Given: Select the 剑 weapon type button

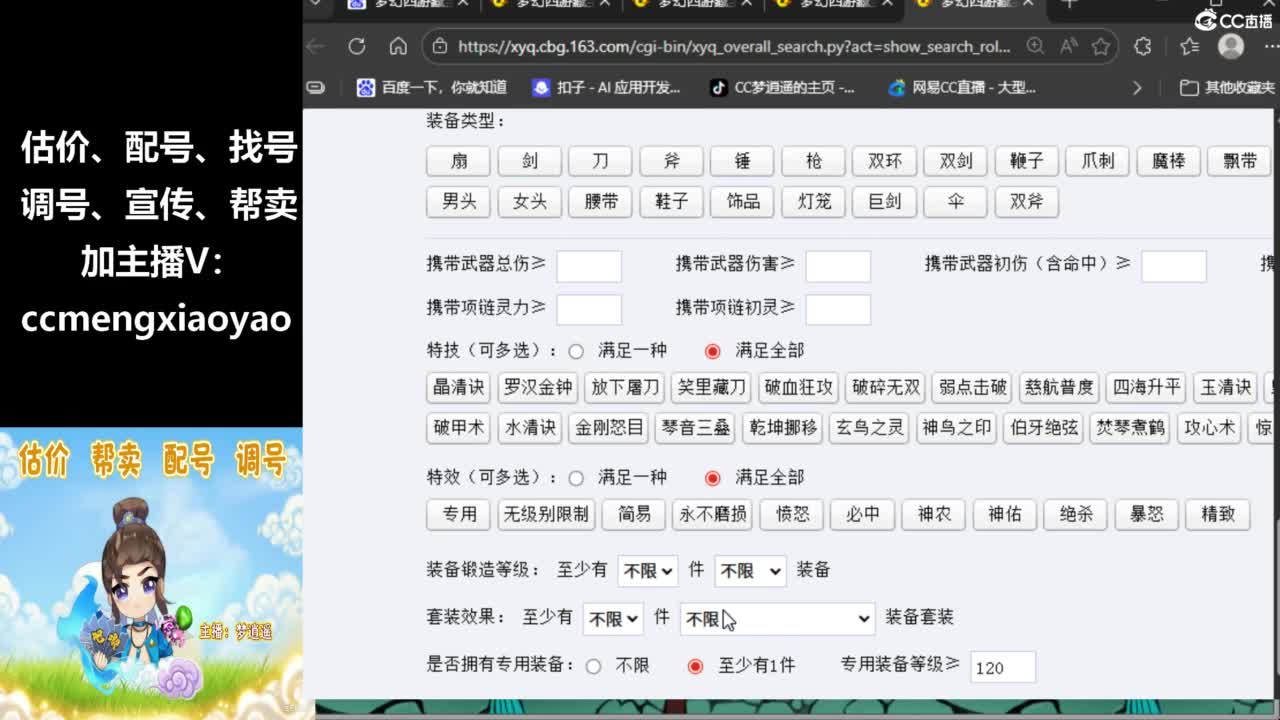Looking at the screenshot, I should click(x=528, y=161).
